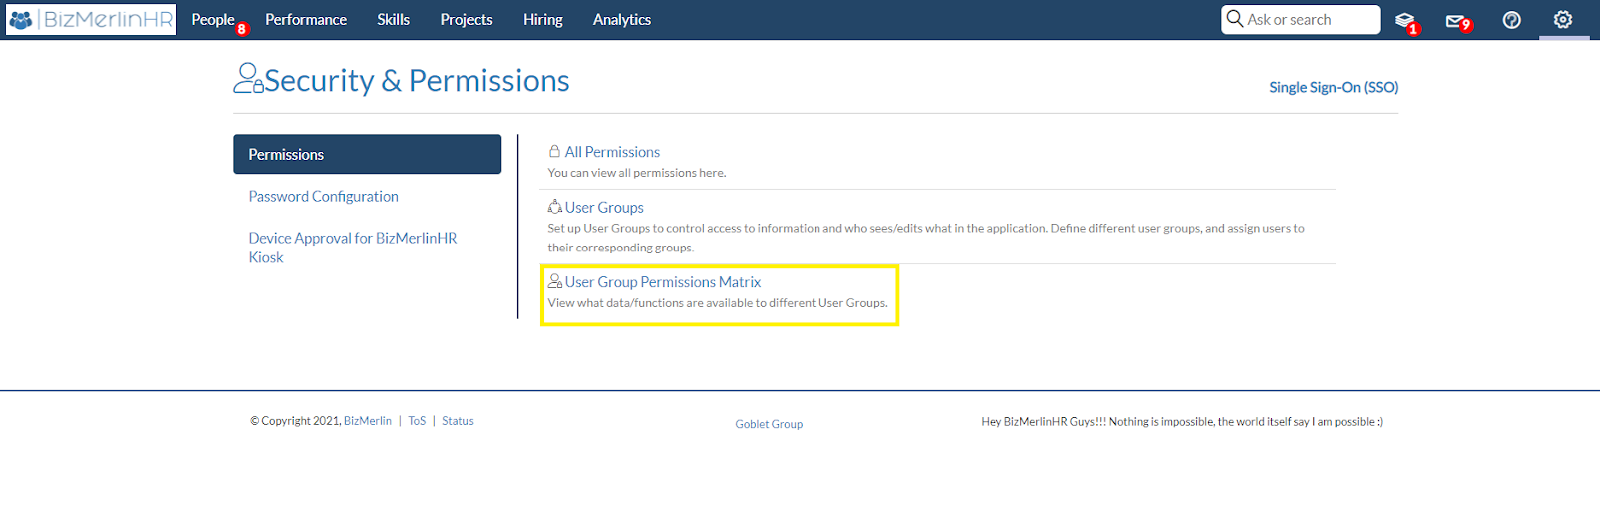Open the settings gear icon

coord(1563,19)
